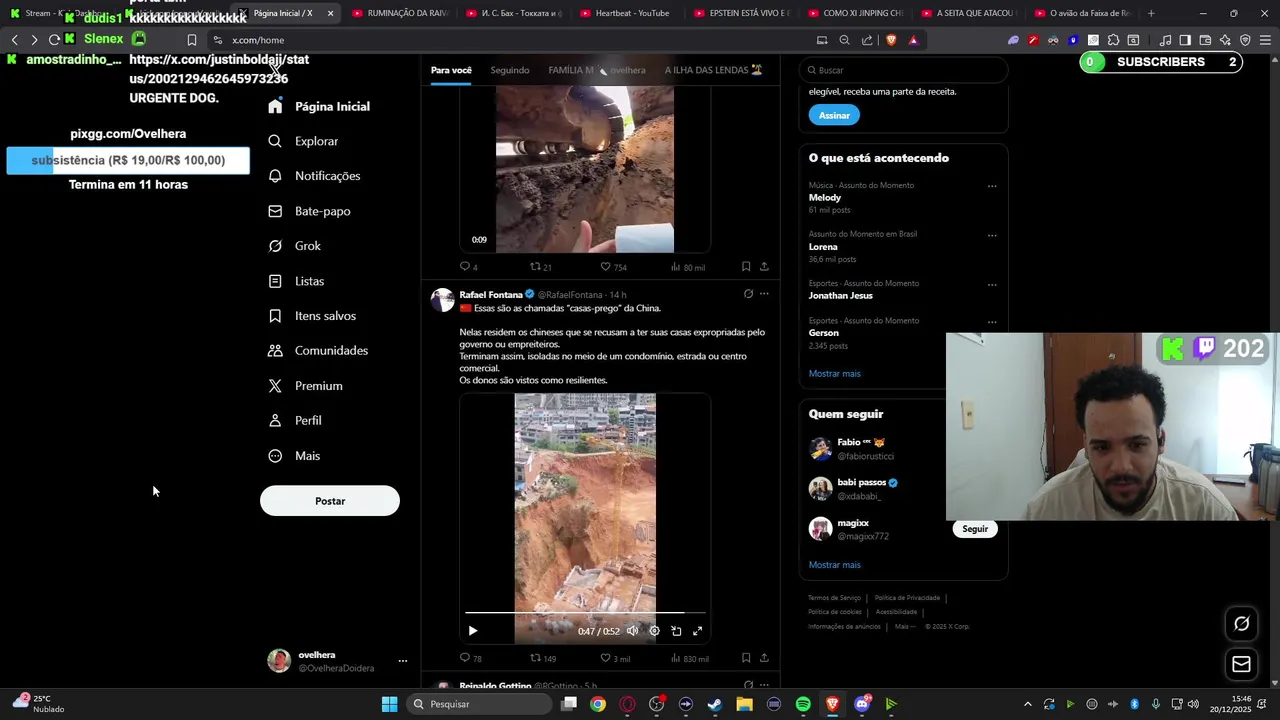This screenshot has width=1280, height=720.
Task: Open Listas icon in sidebar
Action: click(x=275, y=281)
